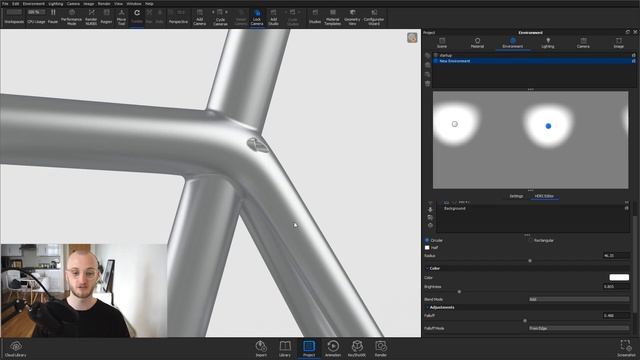
Task: Click the lock icon on New Environment row
Action: click(633, 61)
